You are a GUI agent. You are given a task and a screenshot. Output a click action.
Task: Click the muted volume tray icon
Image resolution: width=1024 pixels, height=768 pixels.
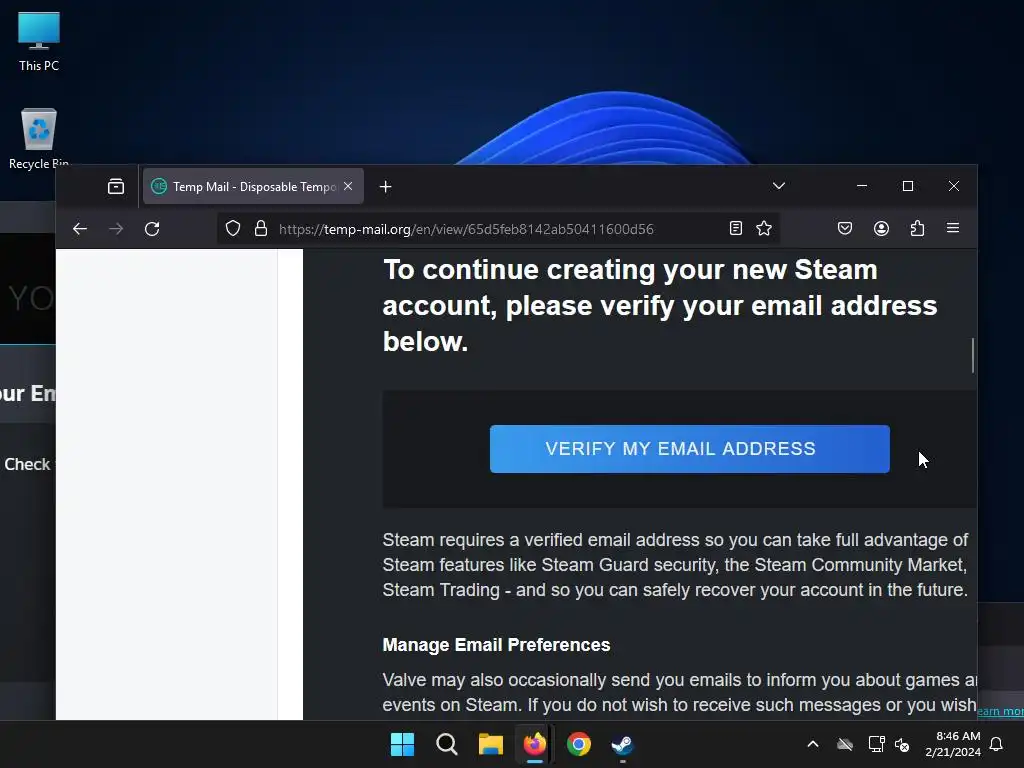point(902,744)
